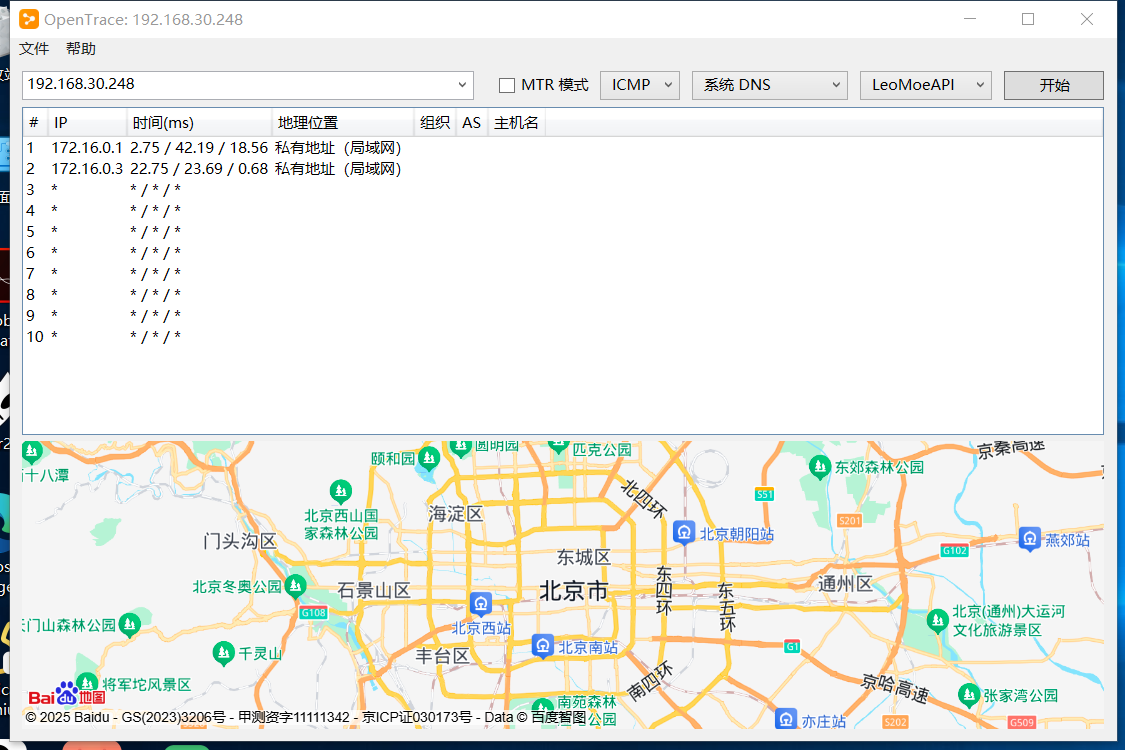Click the Beijing West Station map icon
The height and width of the screenshot is (750, 1125).
click(481, 604)
